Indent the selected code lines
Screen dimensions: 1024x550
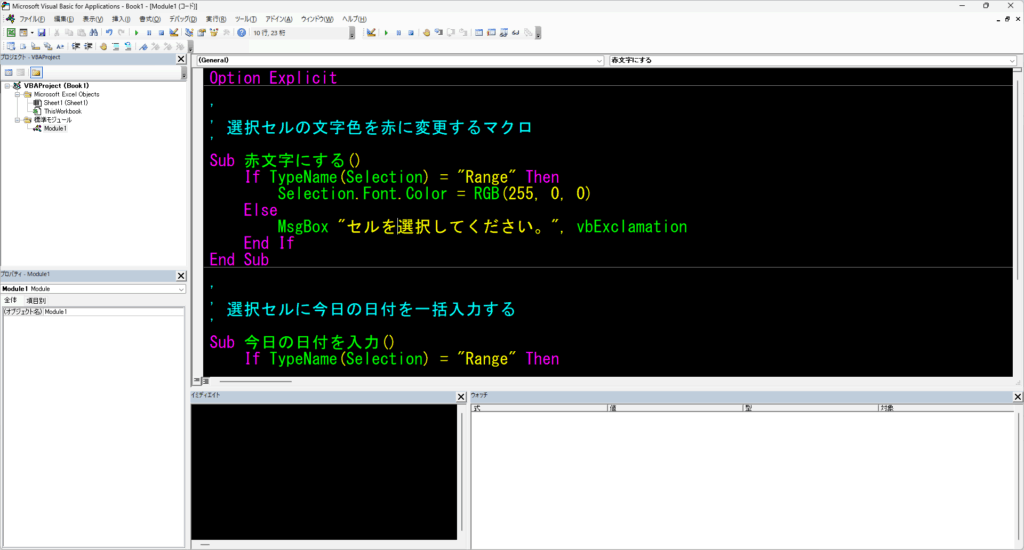[76, 46]
